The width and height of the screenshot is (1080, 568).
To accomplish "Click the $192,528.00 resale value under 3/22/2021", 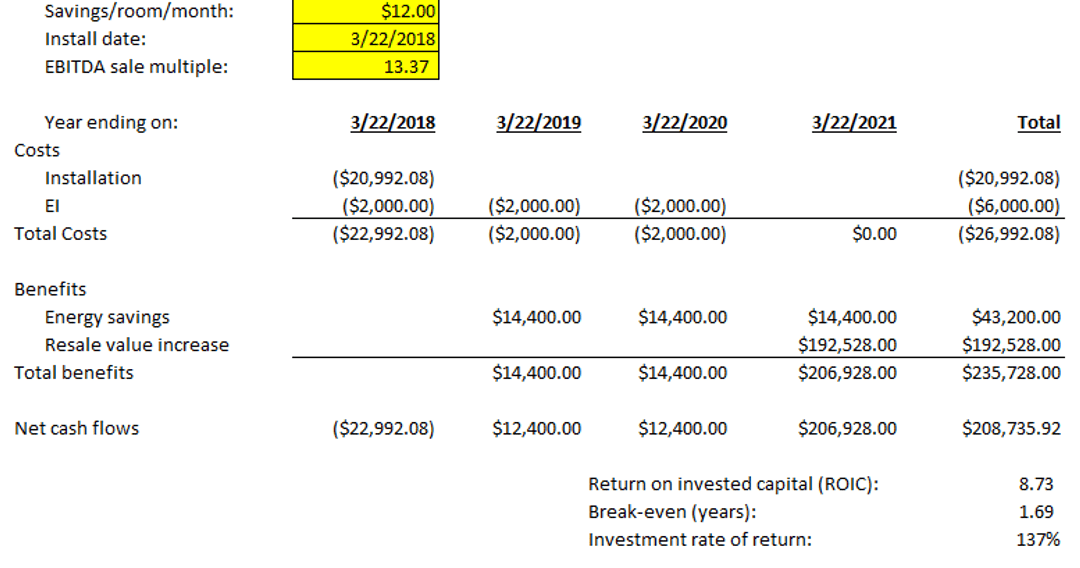I will (848, 345).
